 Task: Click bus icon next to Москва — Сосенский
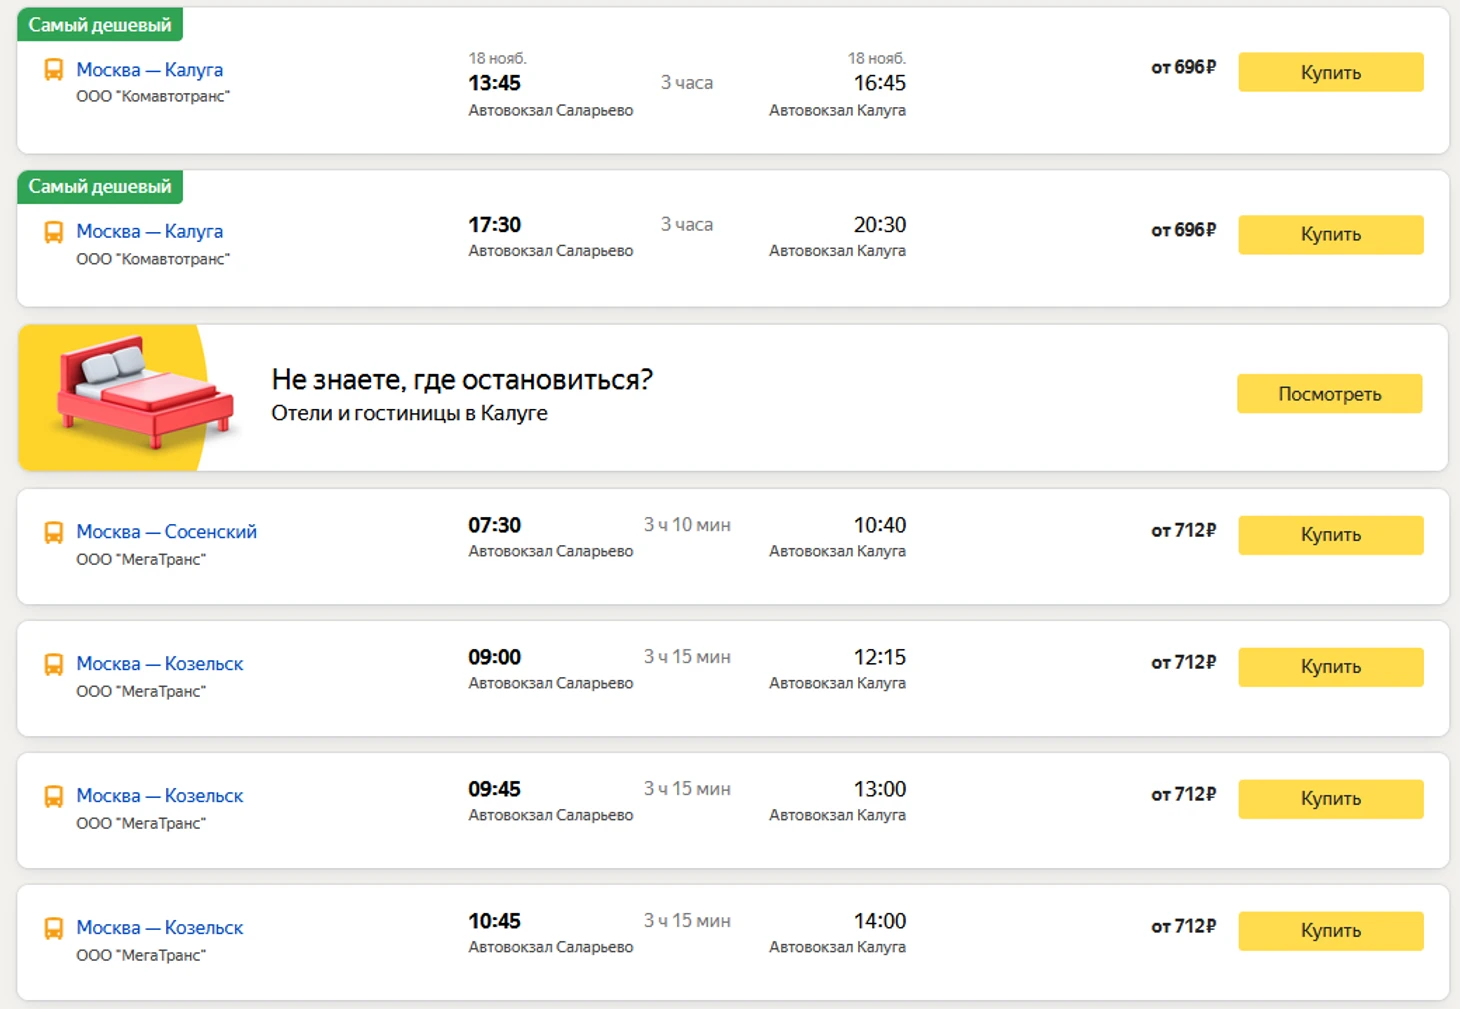(x=54, y=532)
